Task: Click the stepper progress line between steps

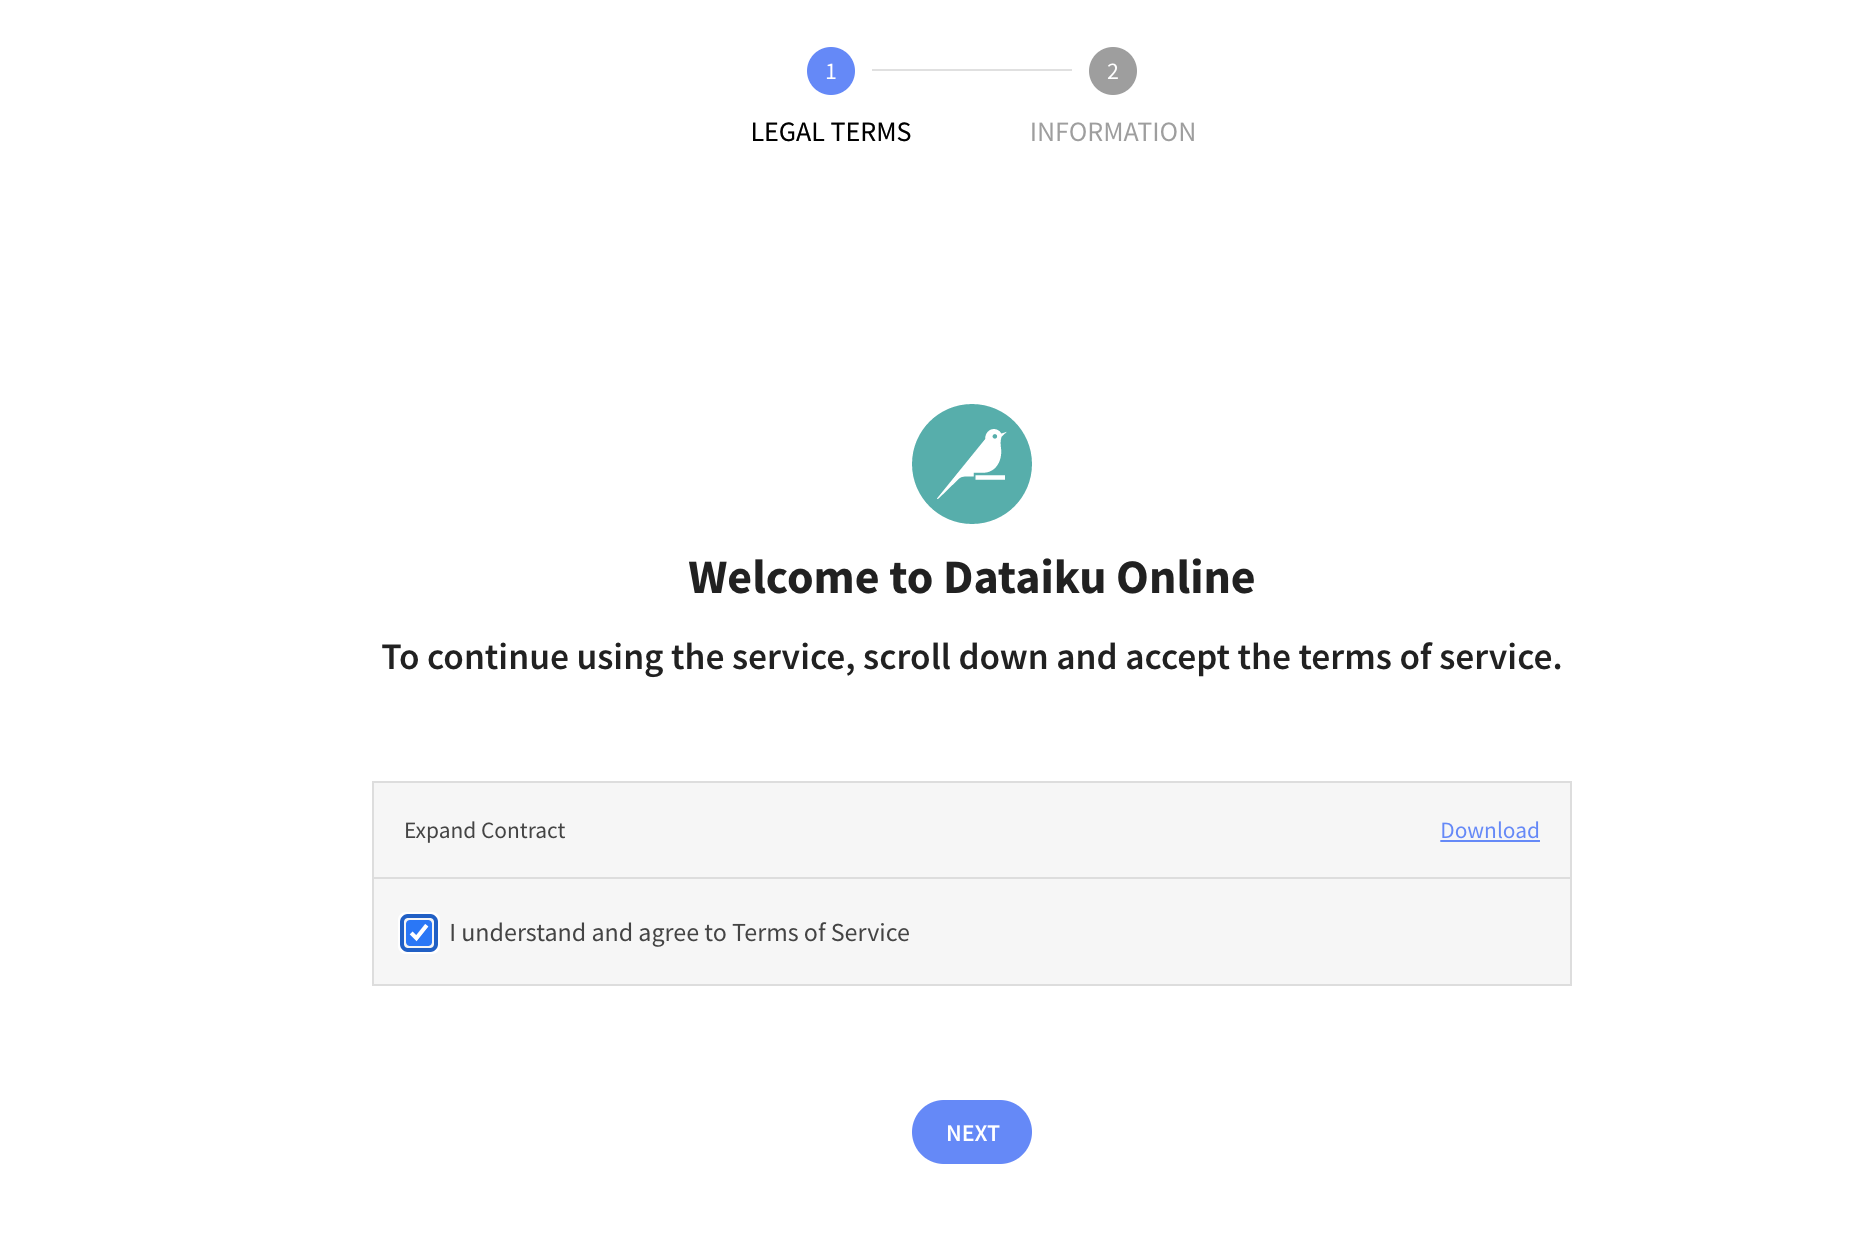Action: click(971, 70)
